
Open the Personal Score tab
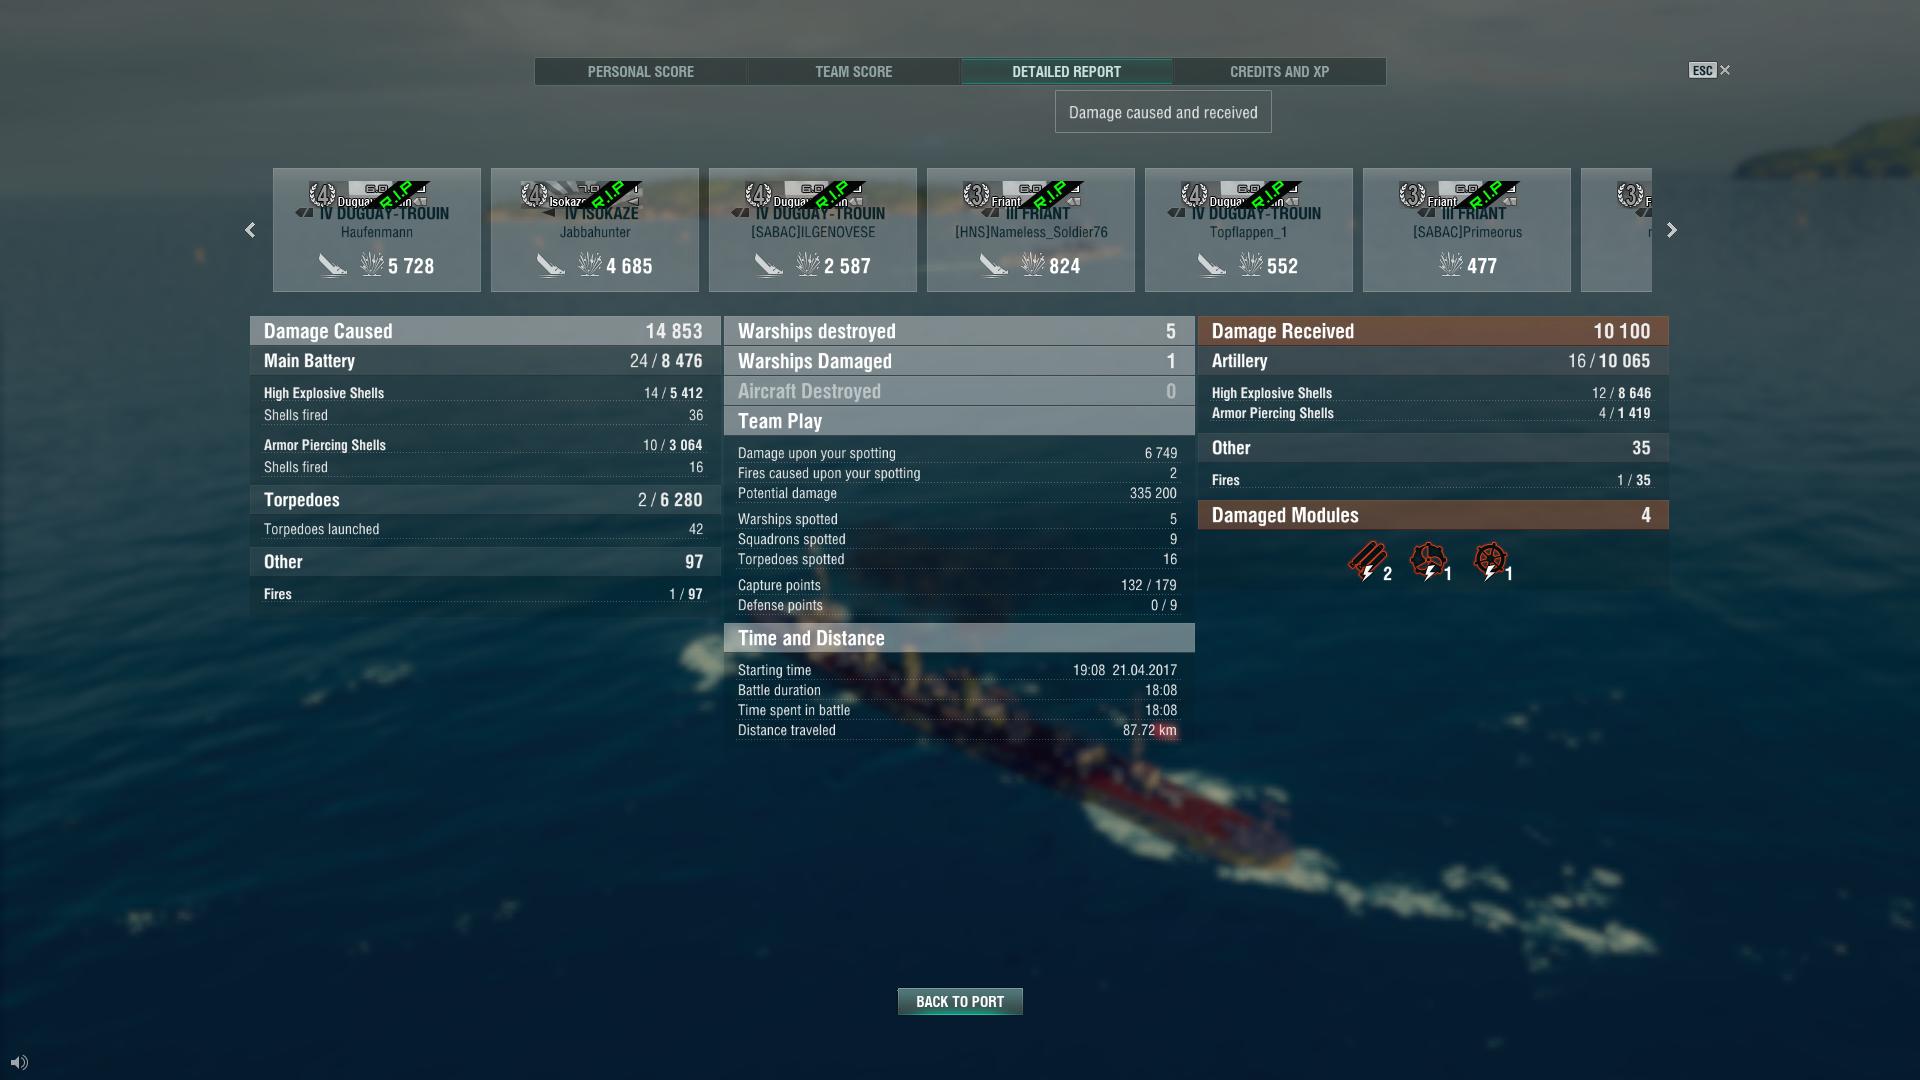point(641,71)
